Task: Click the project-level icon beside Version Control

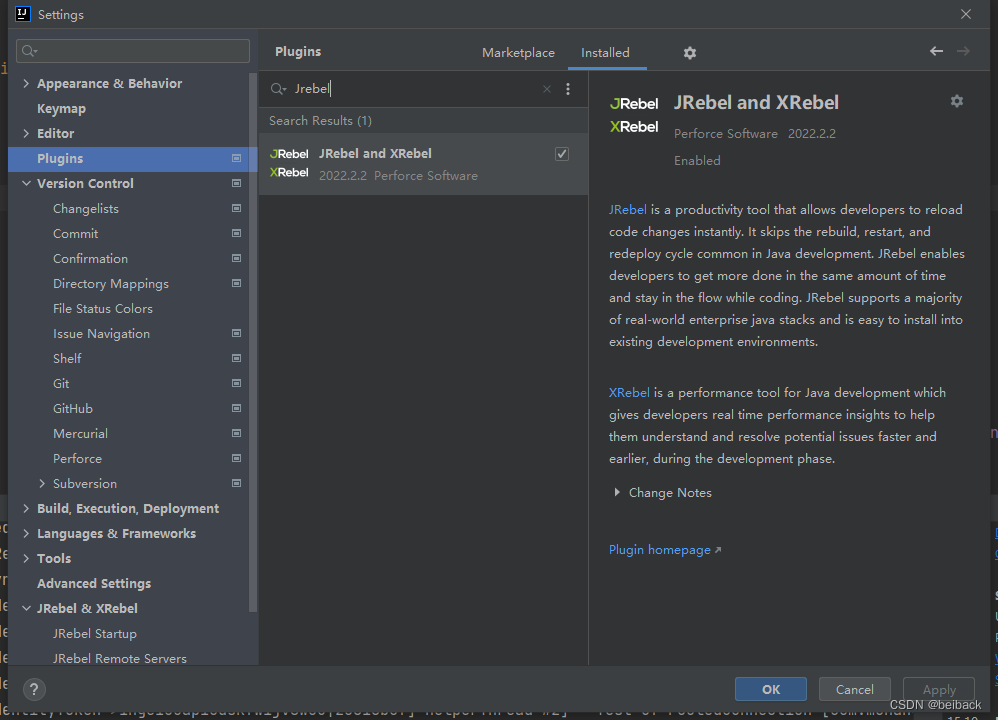Action: tap(236, 183)
